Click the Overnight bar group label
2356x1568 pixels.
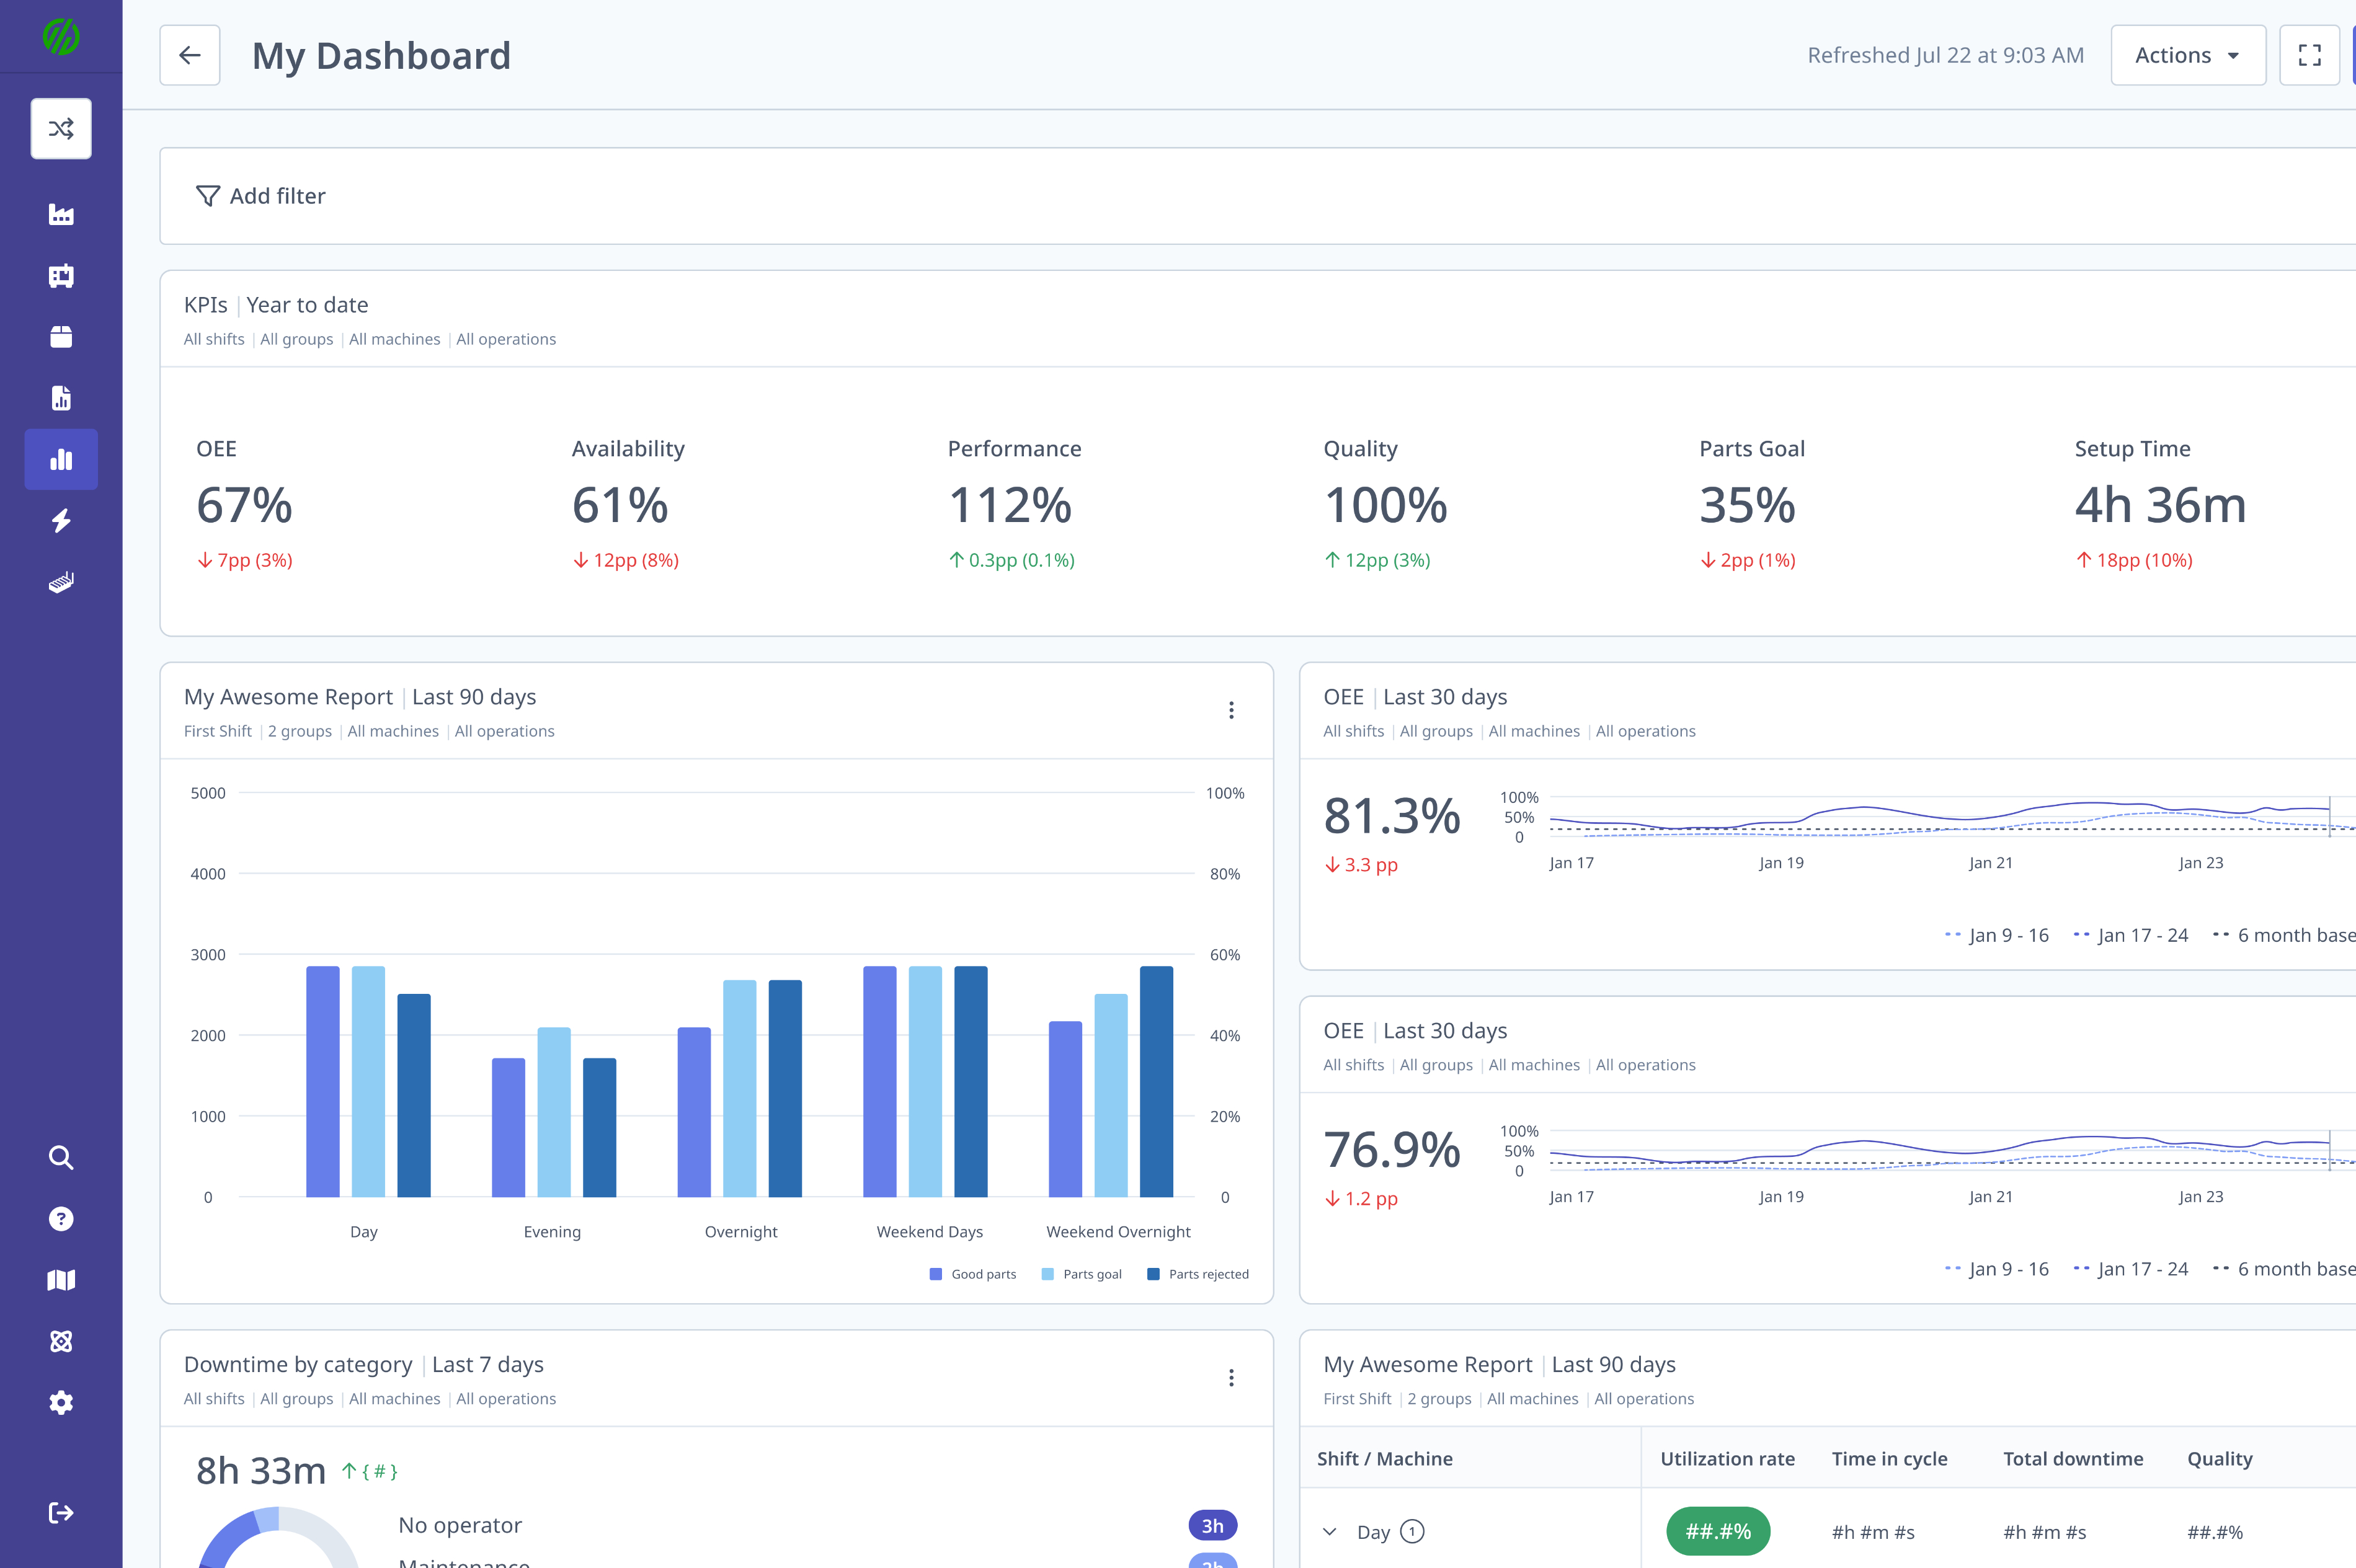741,1232
